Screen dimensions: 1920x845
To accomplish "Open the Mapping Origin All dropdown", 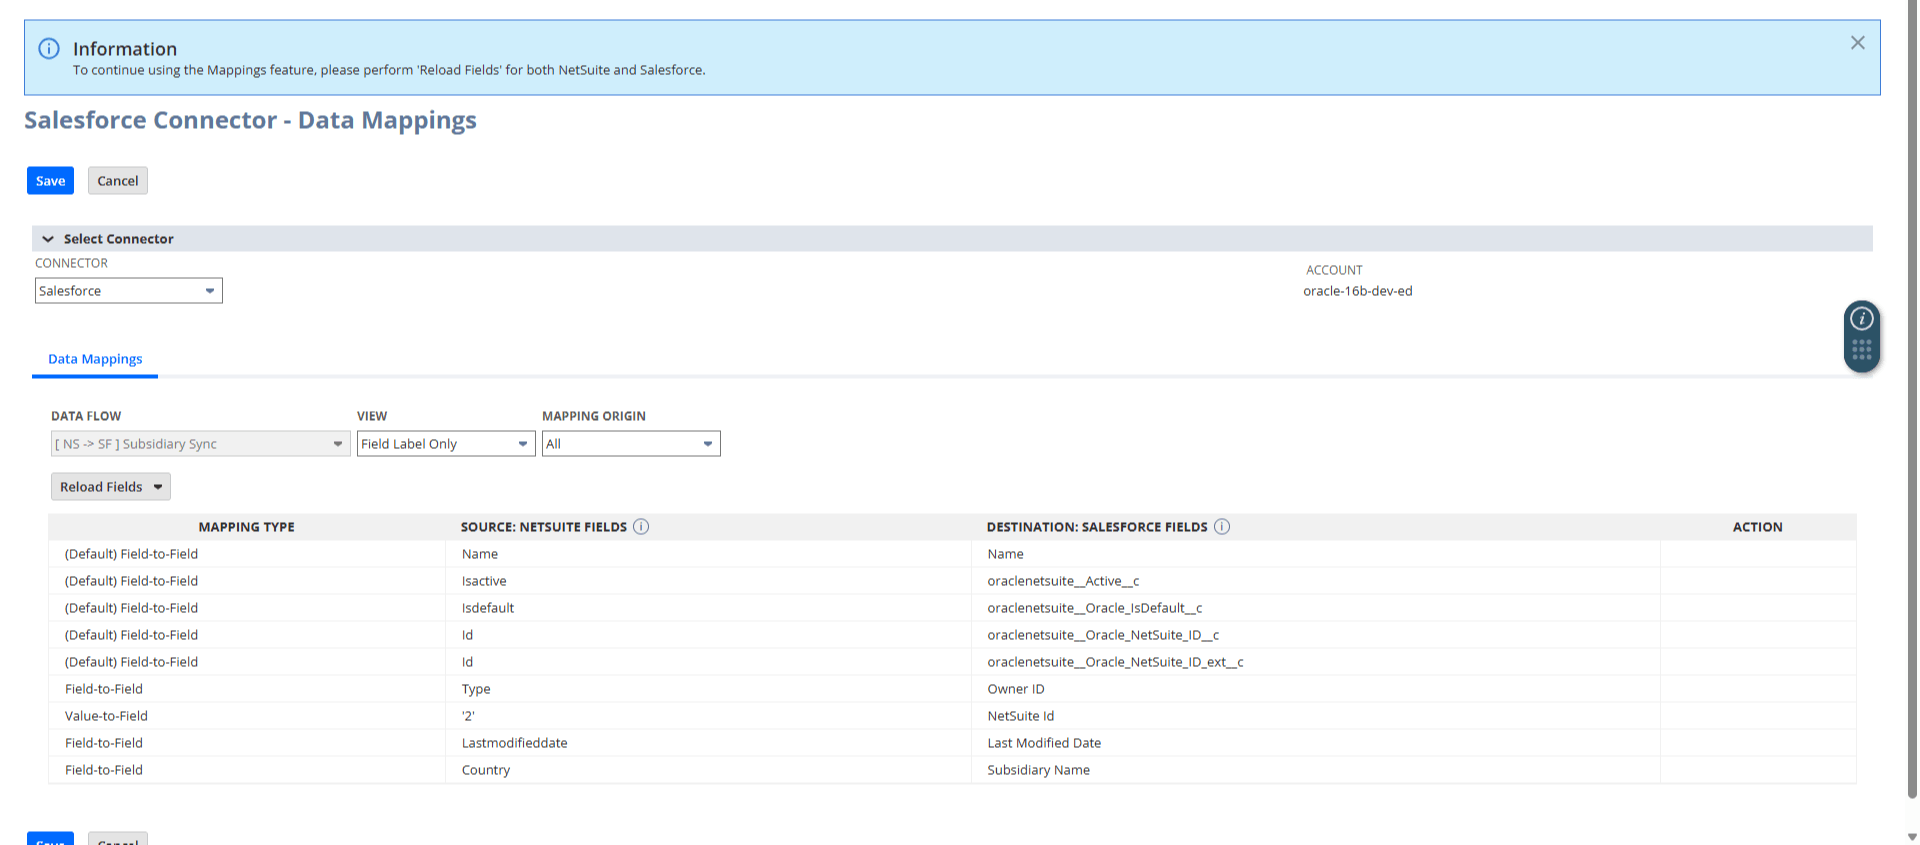I will coord(631,444).
